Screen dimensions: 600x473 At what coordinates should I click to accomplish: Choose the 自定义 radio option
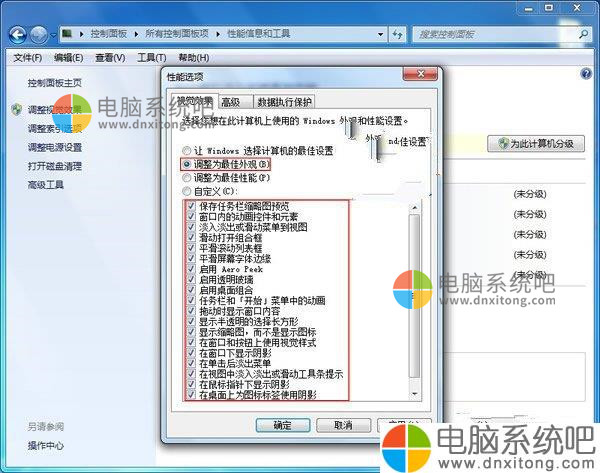[186, 190]
